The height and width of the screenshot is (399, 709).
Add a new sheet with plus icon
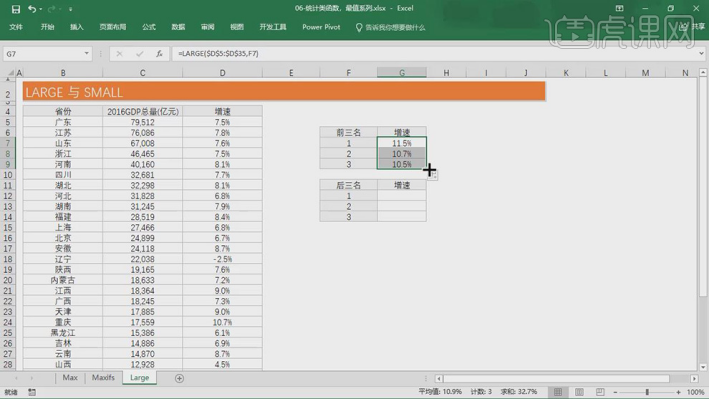180,378
